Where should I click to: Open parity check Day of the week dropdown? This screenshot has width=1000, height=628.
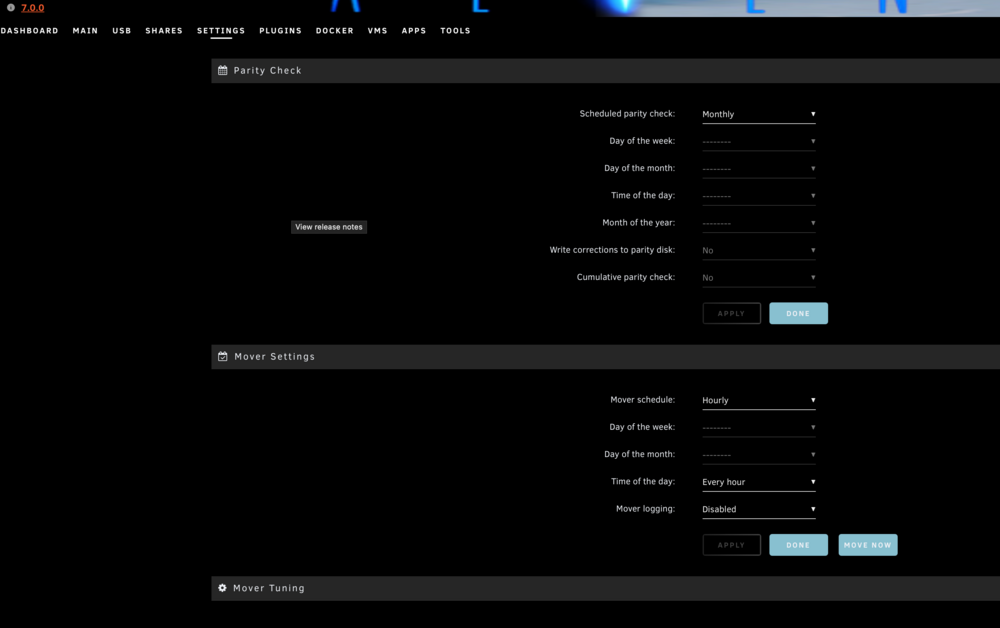pyautogui.click(x=759, y=142)
